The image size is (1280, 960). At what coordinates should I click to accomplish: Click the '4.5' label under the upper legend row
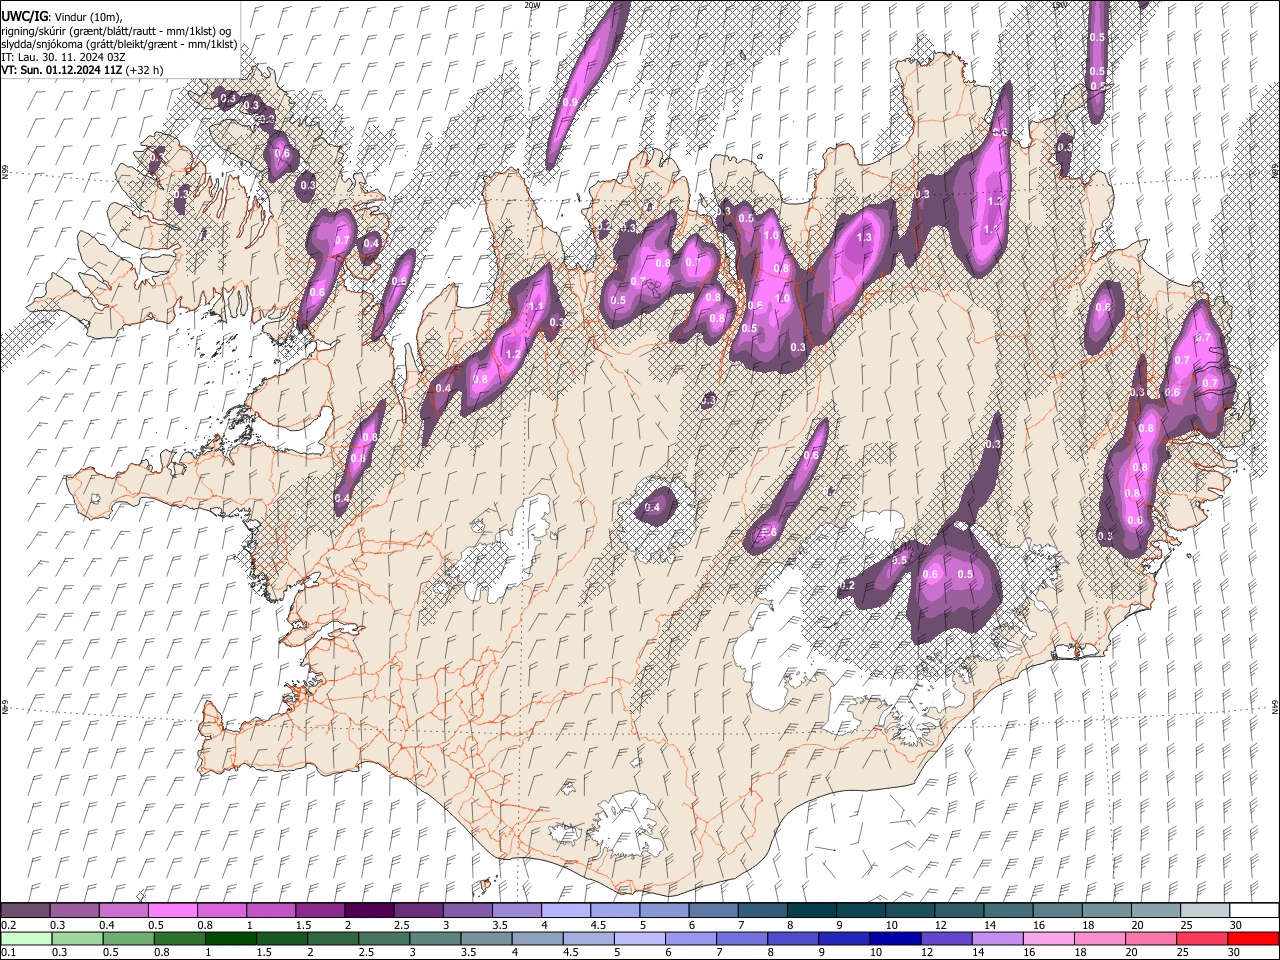tap(597, 925)
